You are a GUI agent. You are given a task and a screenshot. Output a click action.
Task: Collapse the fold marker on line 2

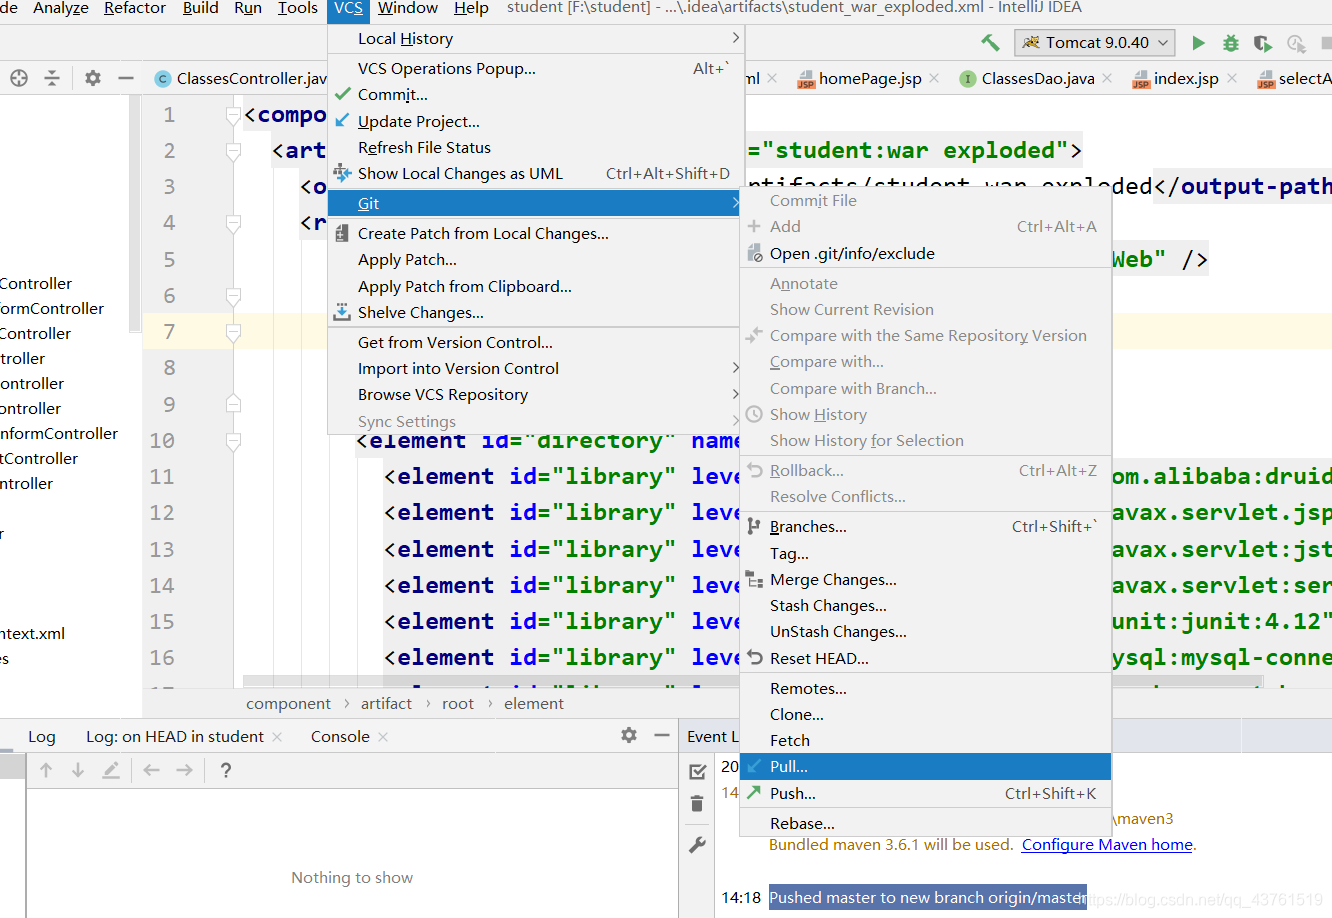[233, 152]
